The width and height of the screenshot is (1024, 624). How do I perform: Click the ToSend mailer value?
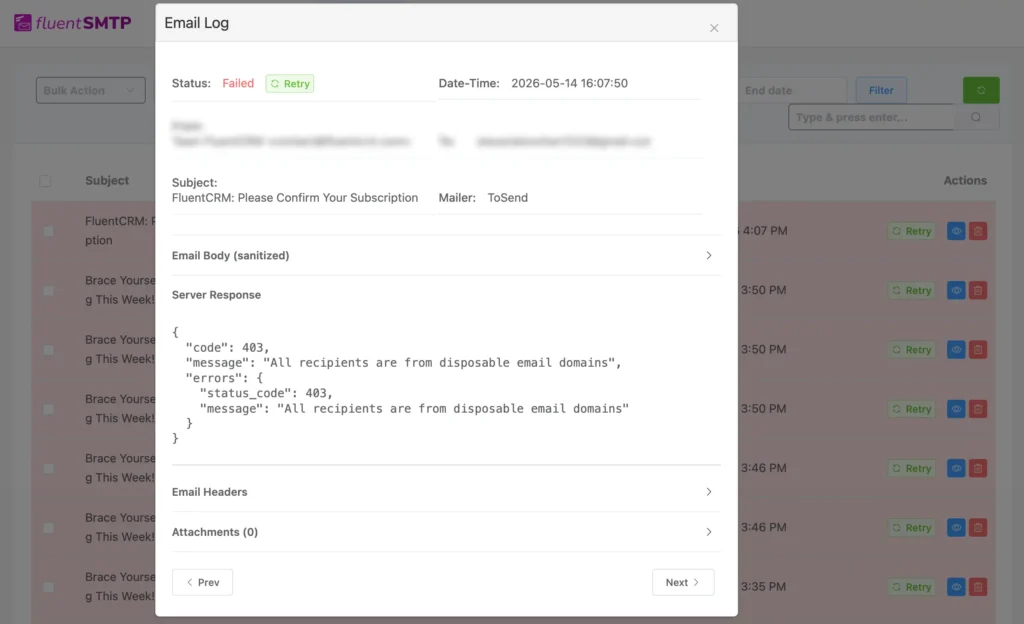tap(507, 198)
